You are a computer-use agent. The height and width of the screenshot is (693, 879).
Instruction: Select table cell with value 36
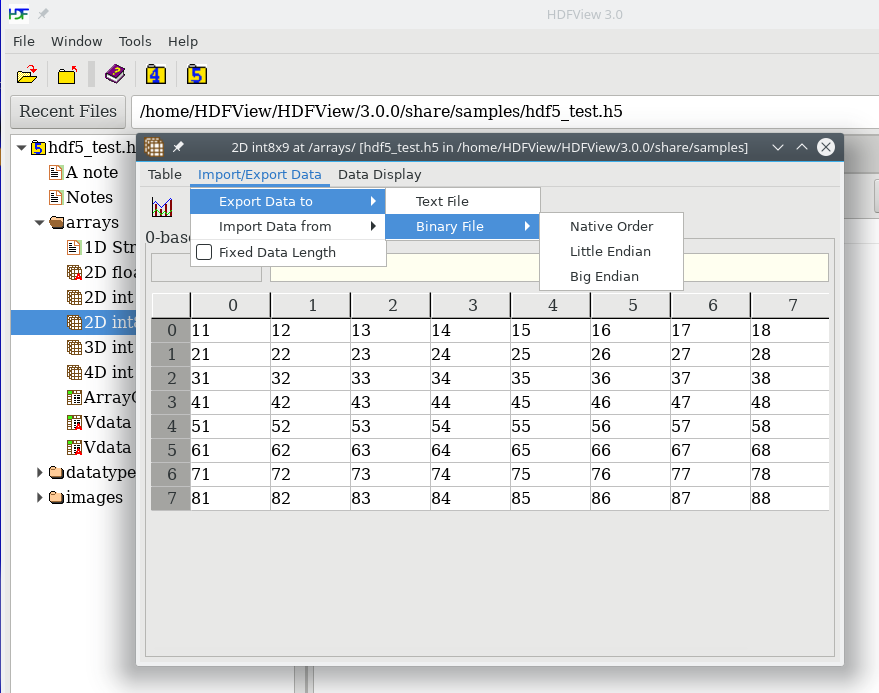[630, 378]
